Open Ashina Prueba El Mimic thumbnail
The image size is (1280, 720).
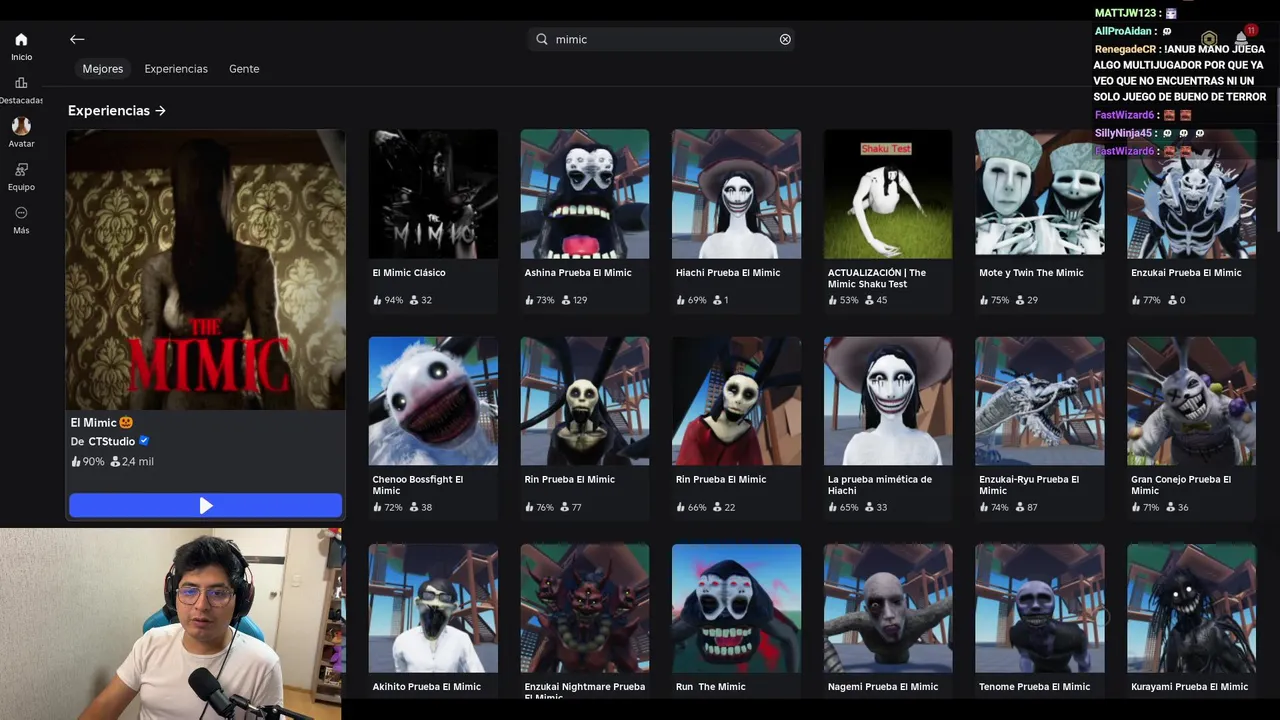585,194
